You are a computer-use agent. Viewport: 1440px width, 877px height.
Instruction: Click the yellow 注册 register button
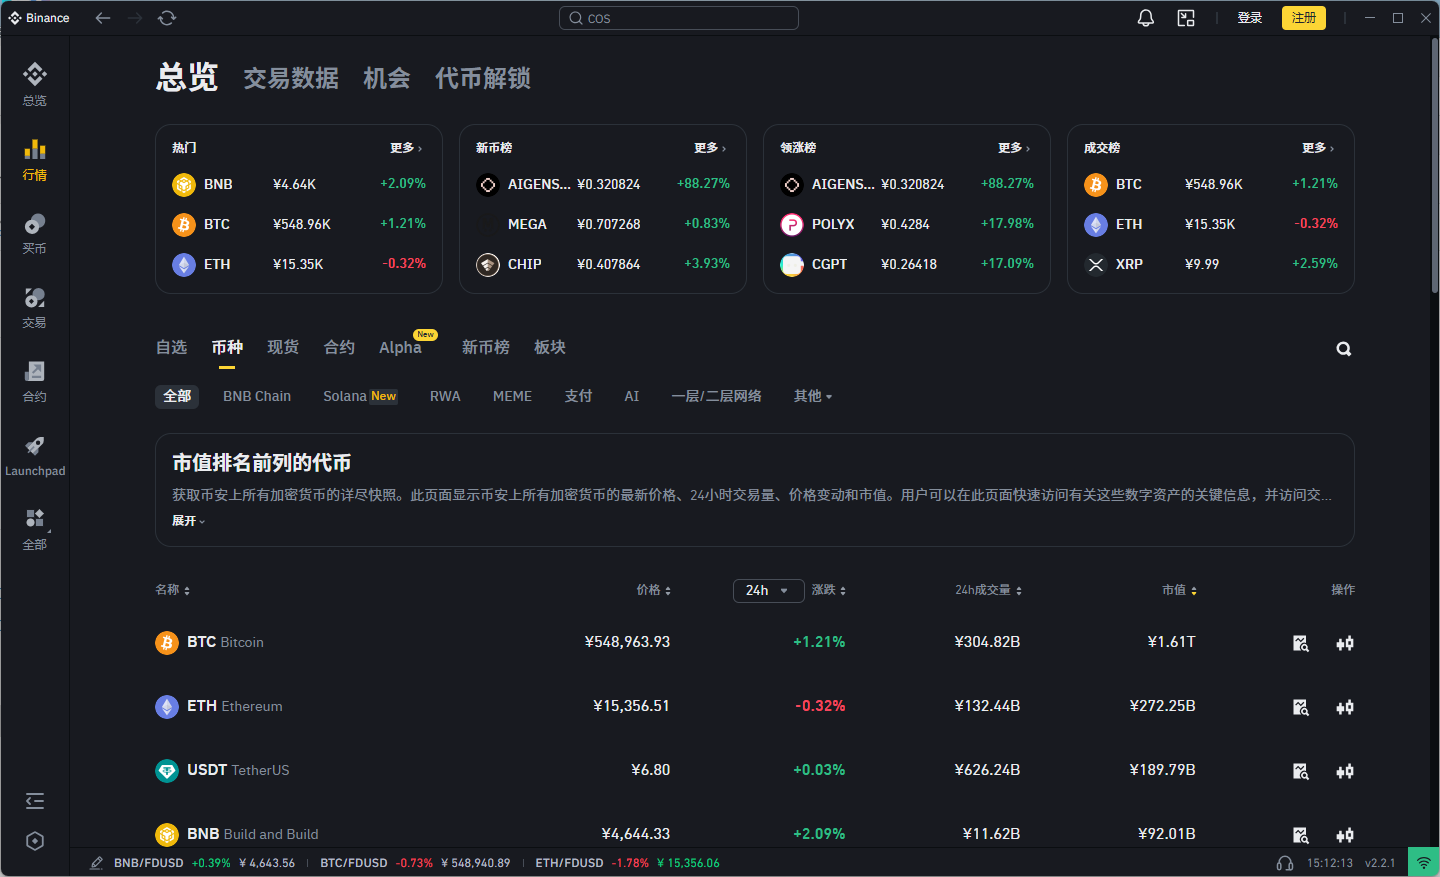(x=1304, y=18)
